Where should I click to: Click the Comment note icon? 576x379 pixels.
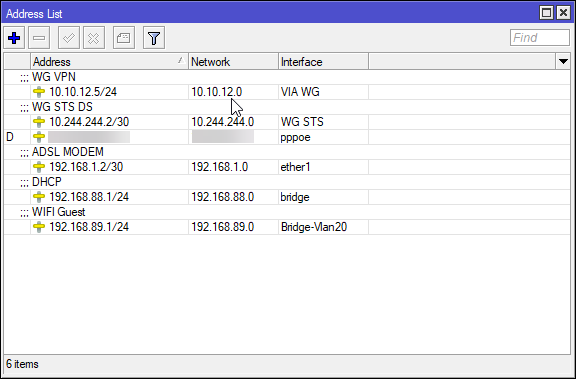(123, 37)
